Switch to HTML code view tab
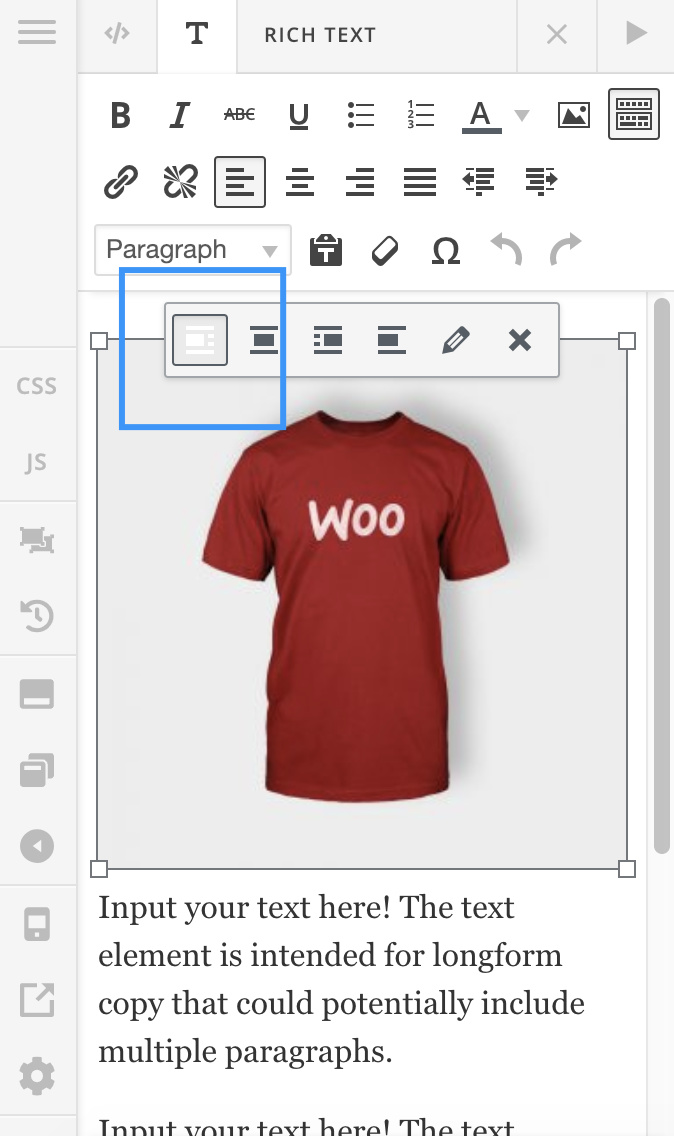The width and height of the screenshot is (674, 1136). coord(117,34)
